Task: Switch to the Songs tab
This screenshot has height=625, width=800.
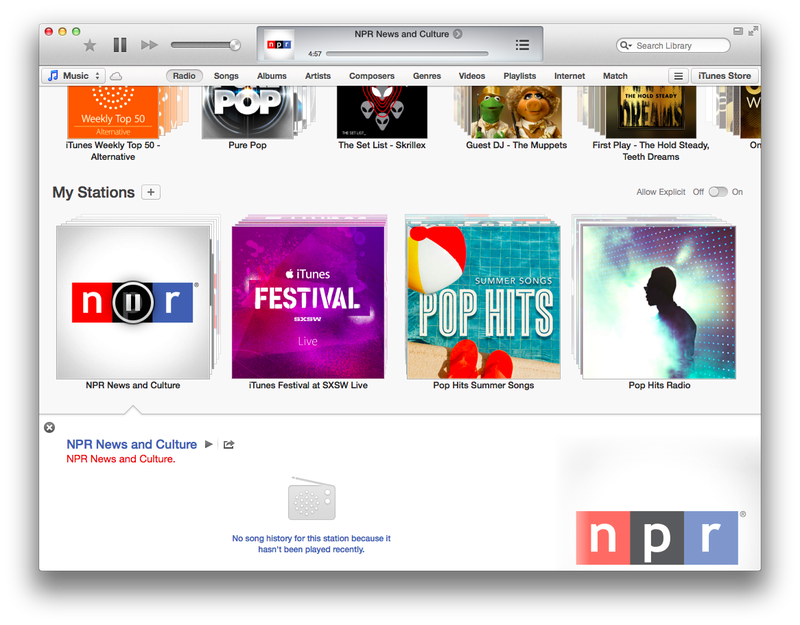Action: 226,76
